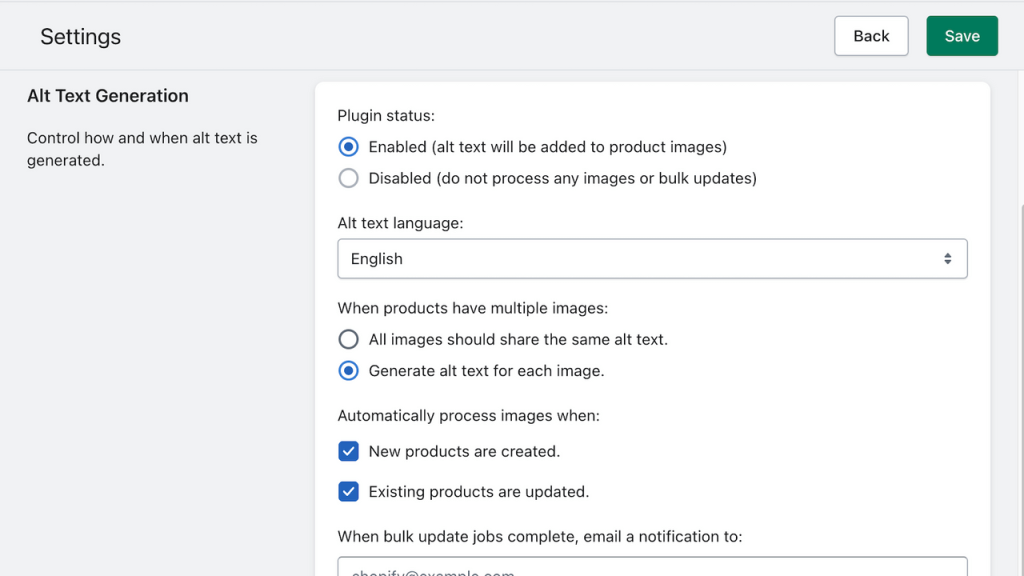Toggle 'Existing products are updated' checkbox
This screenshot has width=1024, height=576.
(x=348, y=491)
